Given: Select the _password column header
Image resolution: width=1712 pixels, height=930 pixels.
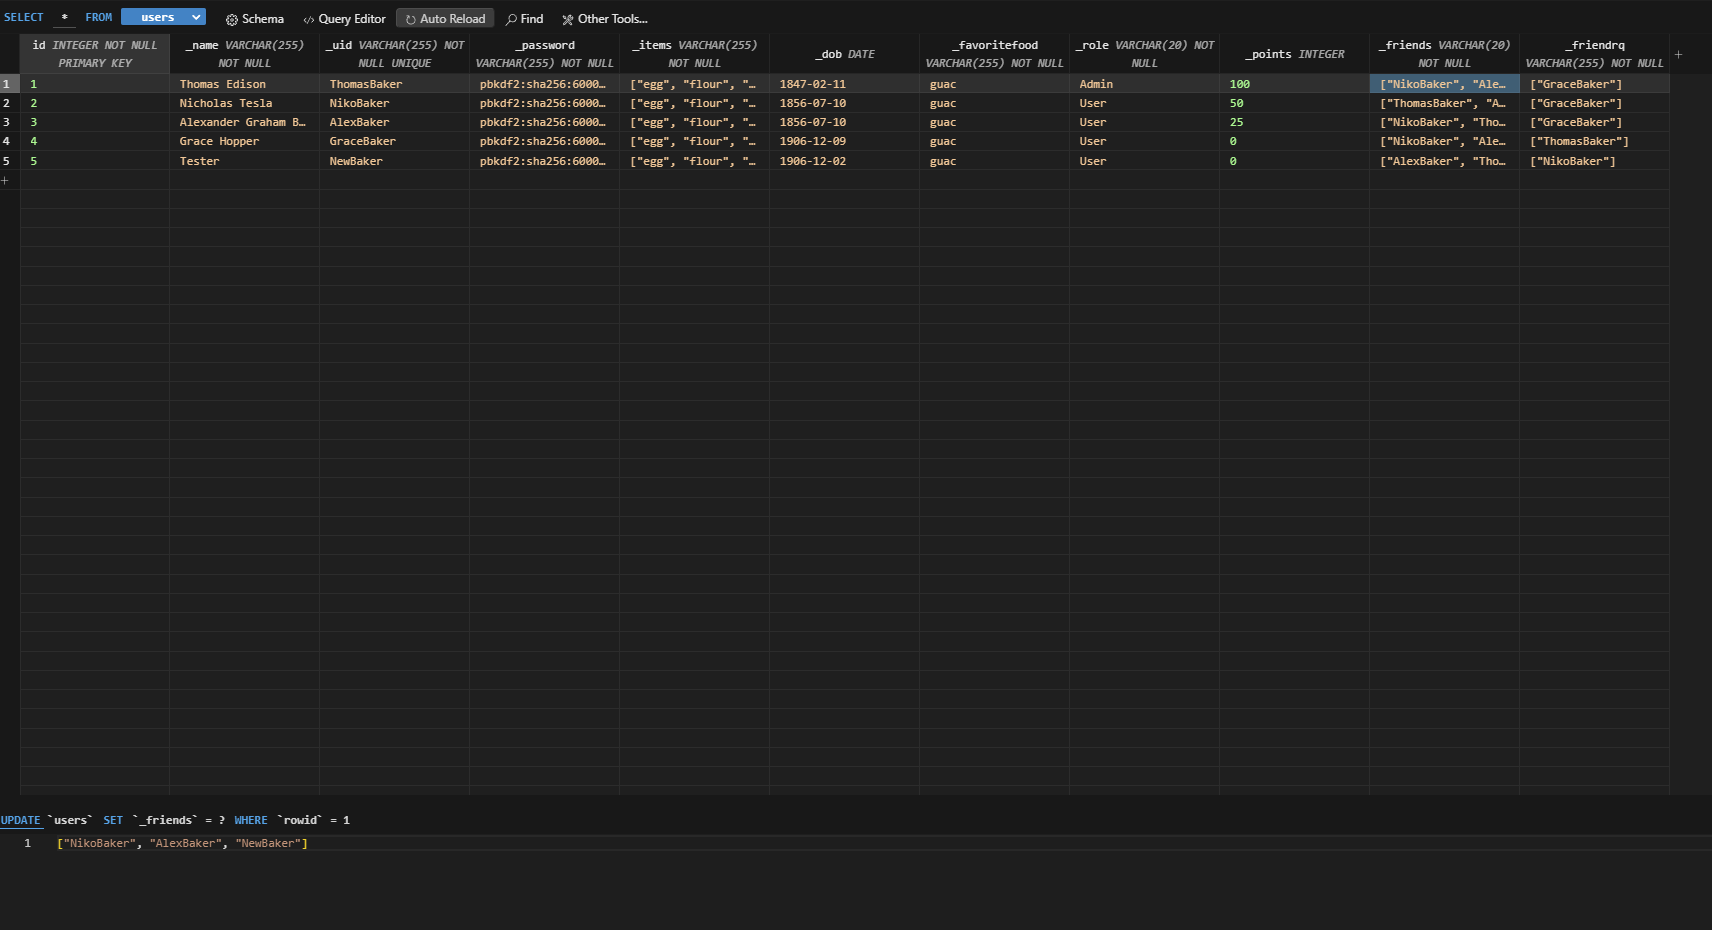Looking at the screenshot, I should click(x=545, y=54).
